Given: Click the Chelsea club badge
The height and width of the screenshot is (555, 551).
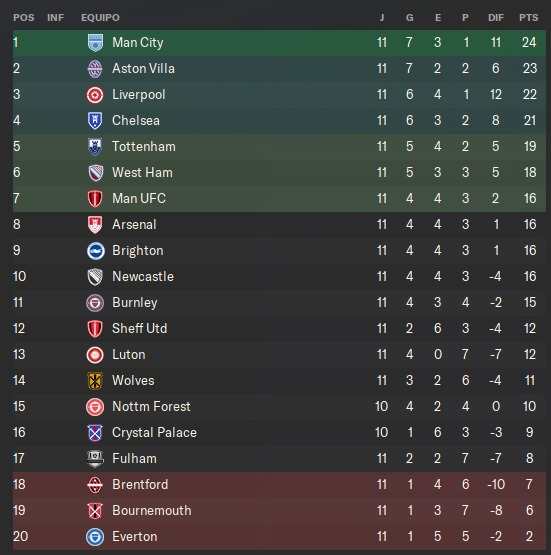Looking at the screenshot, I should point(95,121).
